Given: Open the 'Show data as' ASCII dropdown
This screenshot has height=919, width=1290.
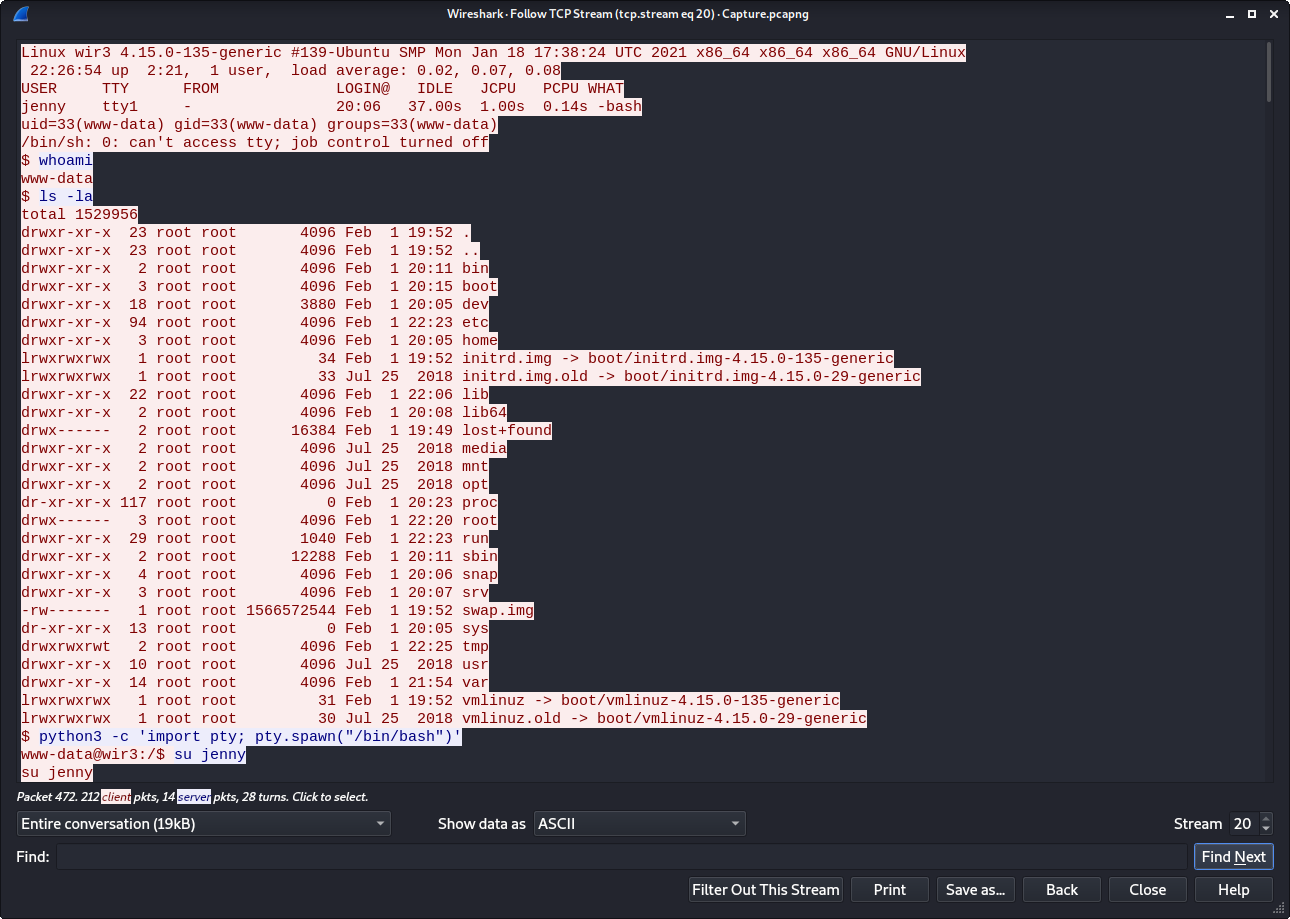Looking at the screenshot, I should click(x=640, y=824).
